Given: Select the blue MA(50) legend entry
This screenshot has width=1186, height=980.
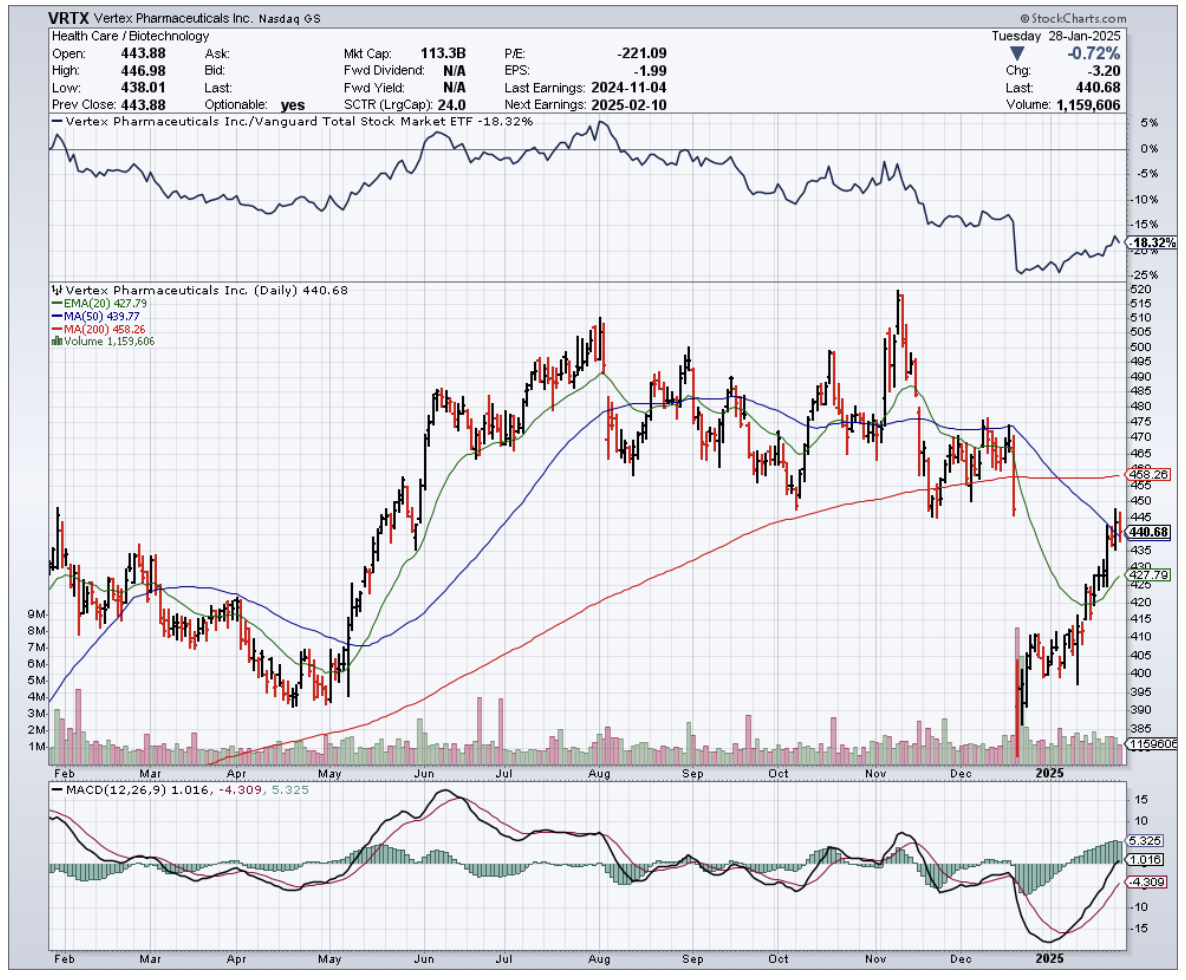Looking at the screenshot, I should [94, 316].
